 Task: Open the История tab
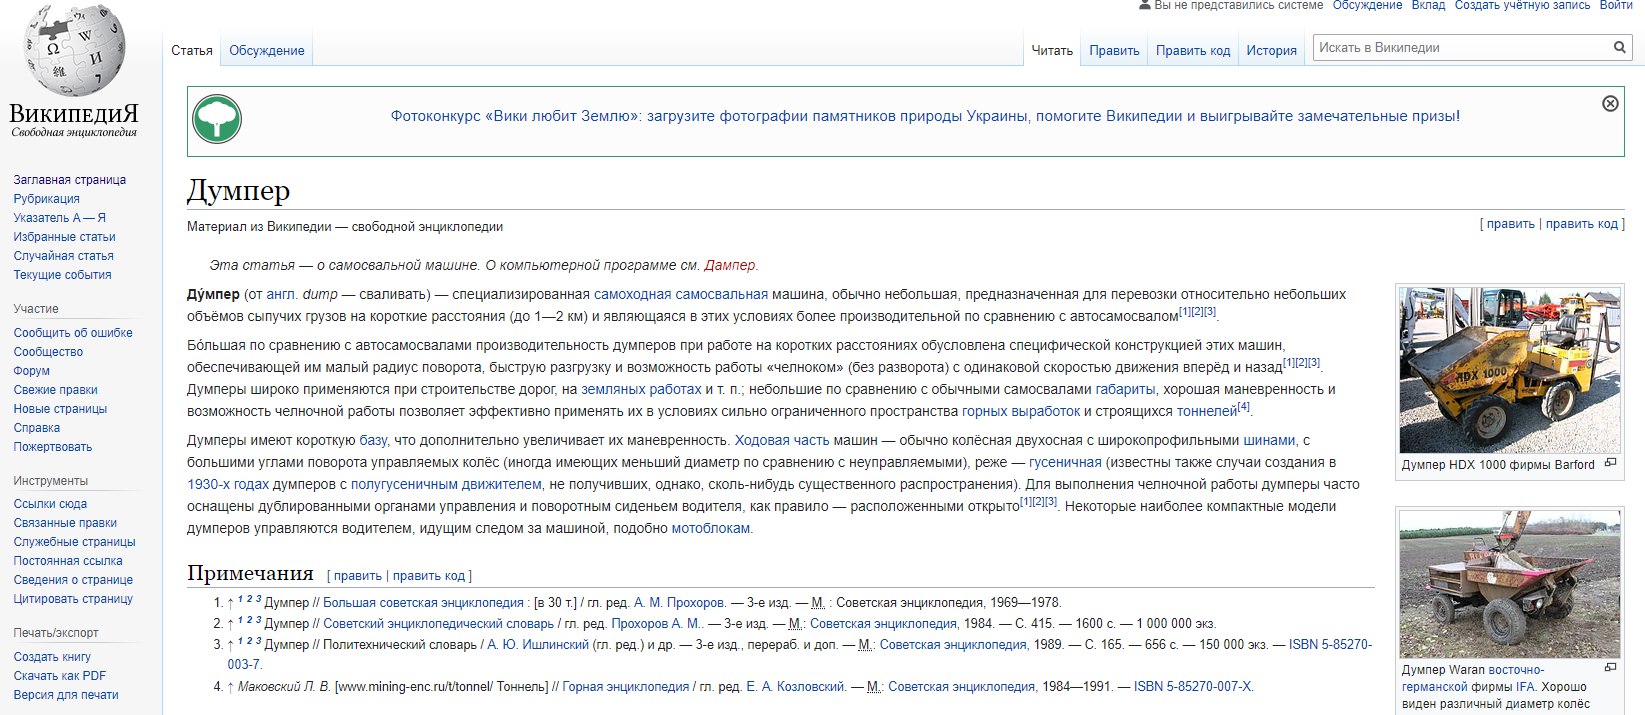[1271, 50]
